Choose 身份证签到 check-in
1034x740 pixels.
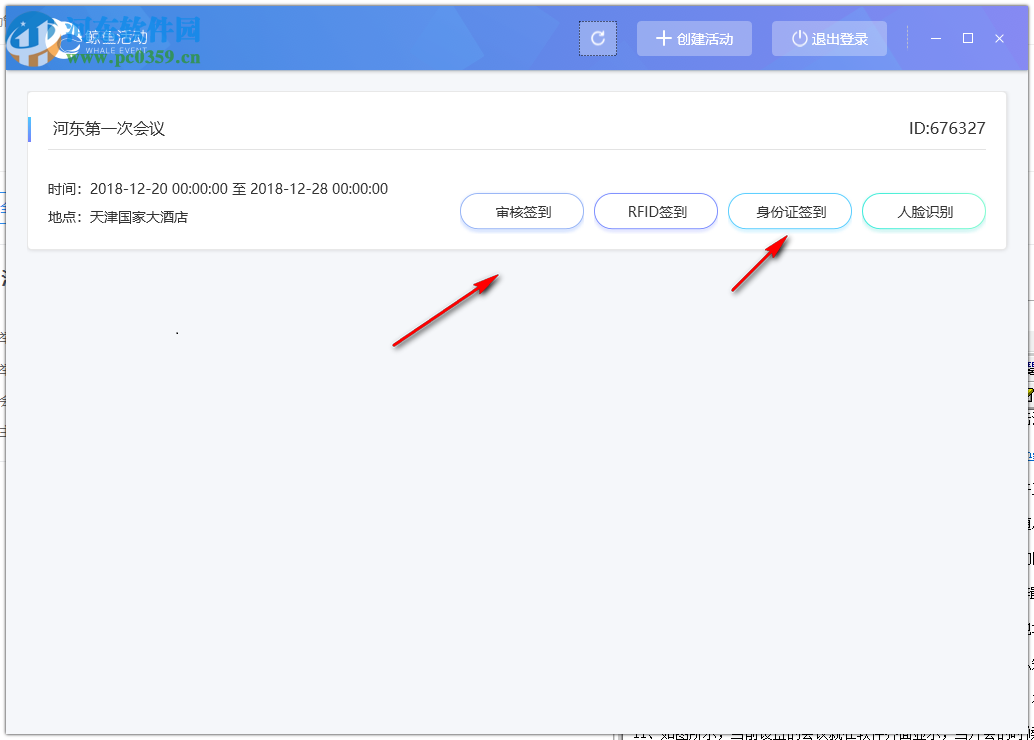pos(789,212)
